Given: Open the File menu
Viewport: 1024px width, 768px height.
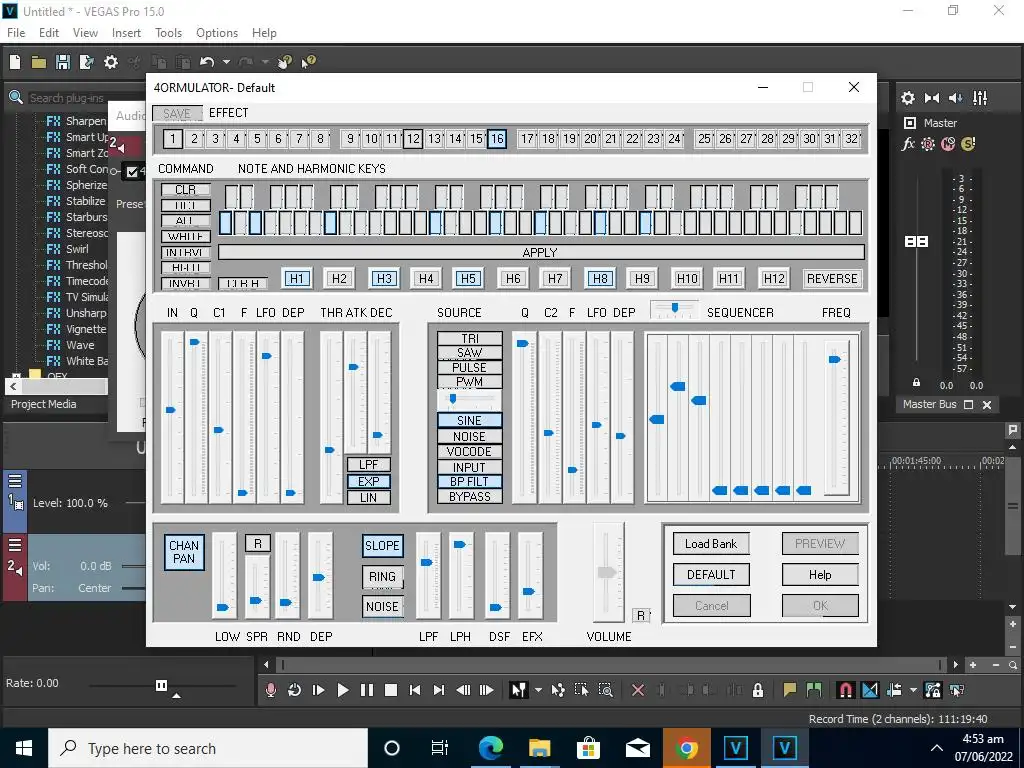Looking at the screenshot, I should (16, 33).
